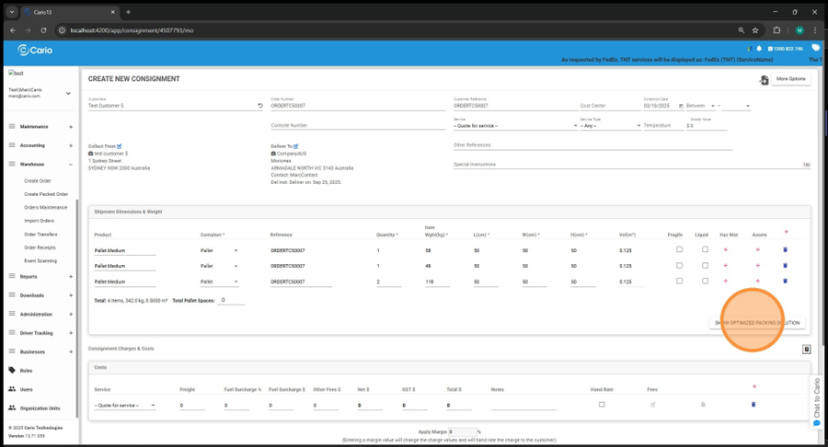
Task: Delete the cost row with trash icon
Action: [753, 405]
